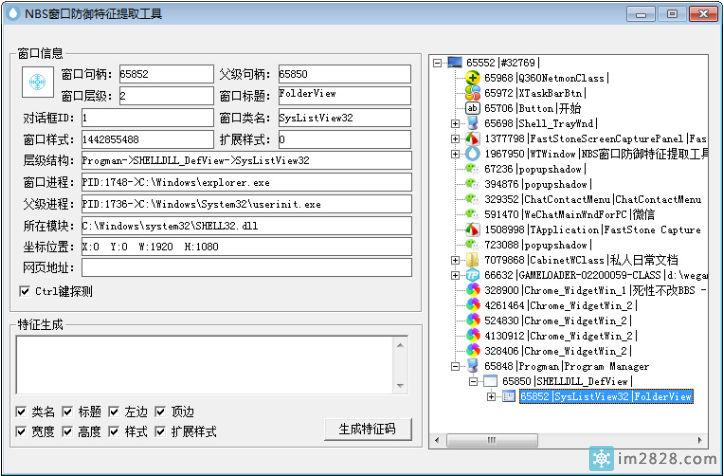Collapse the root 65552 #32769 node
The width and height of the screenshot is (724, 476).
pos(438,62)
